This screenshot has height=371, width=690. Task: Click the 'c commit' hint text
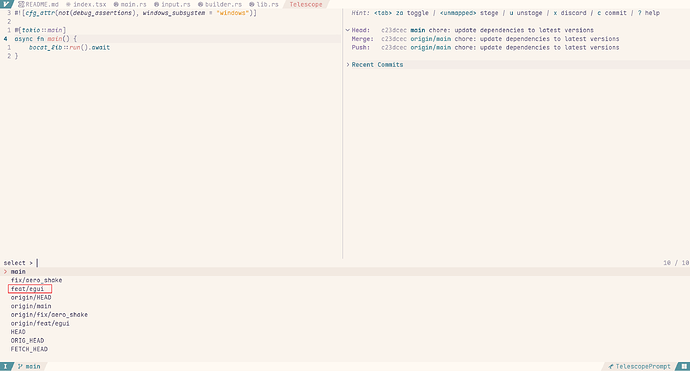612,13
